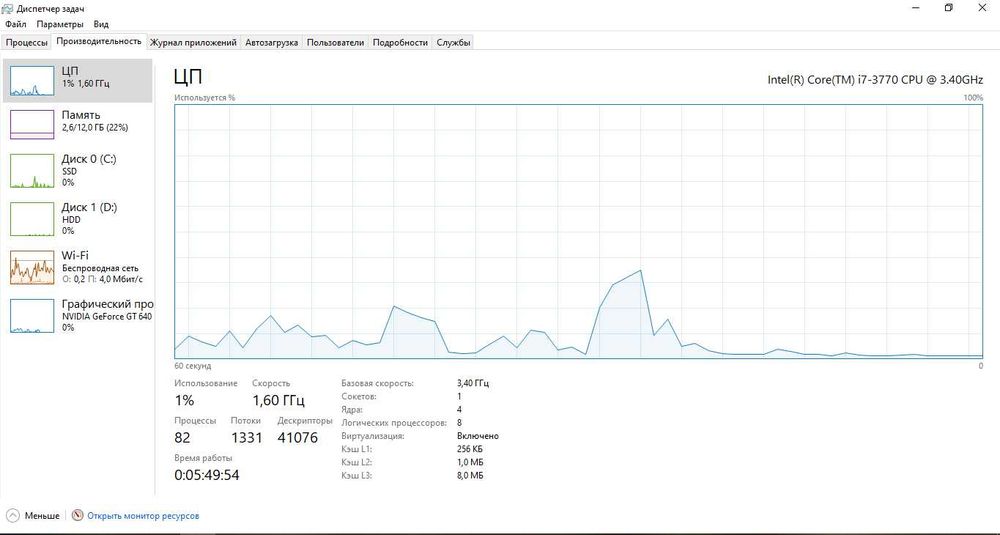The width and height of the screenshot is (1000, 535).
Task: Select the Память mini graph thumbnail
Action: click(x=32, y=124)
